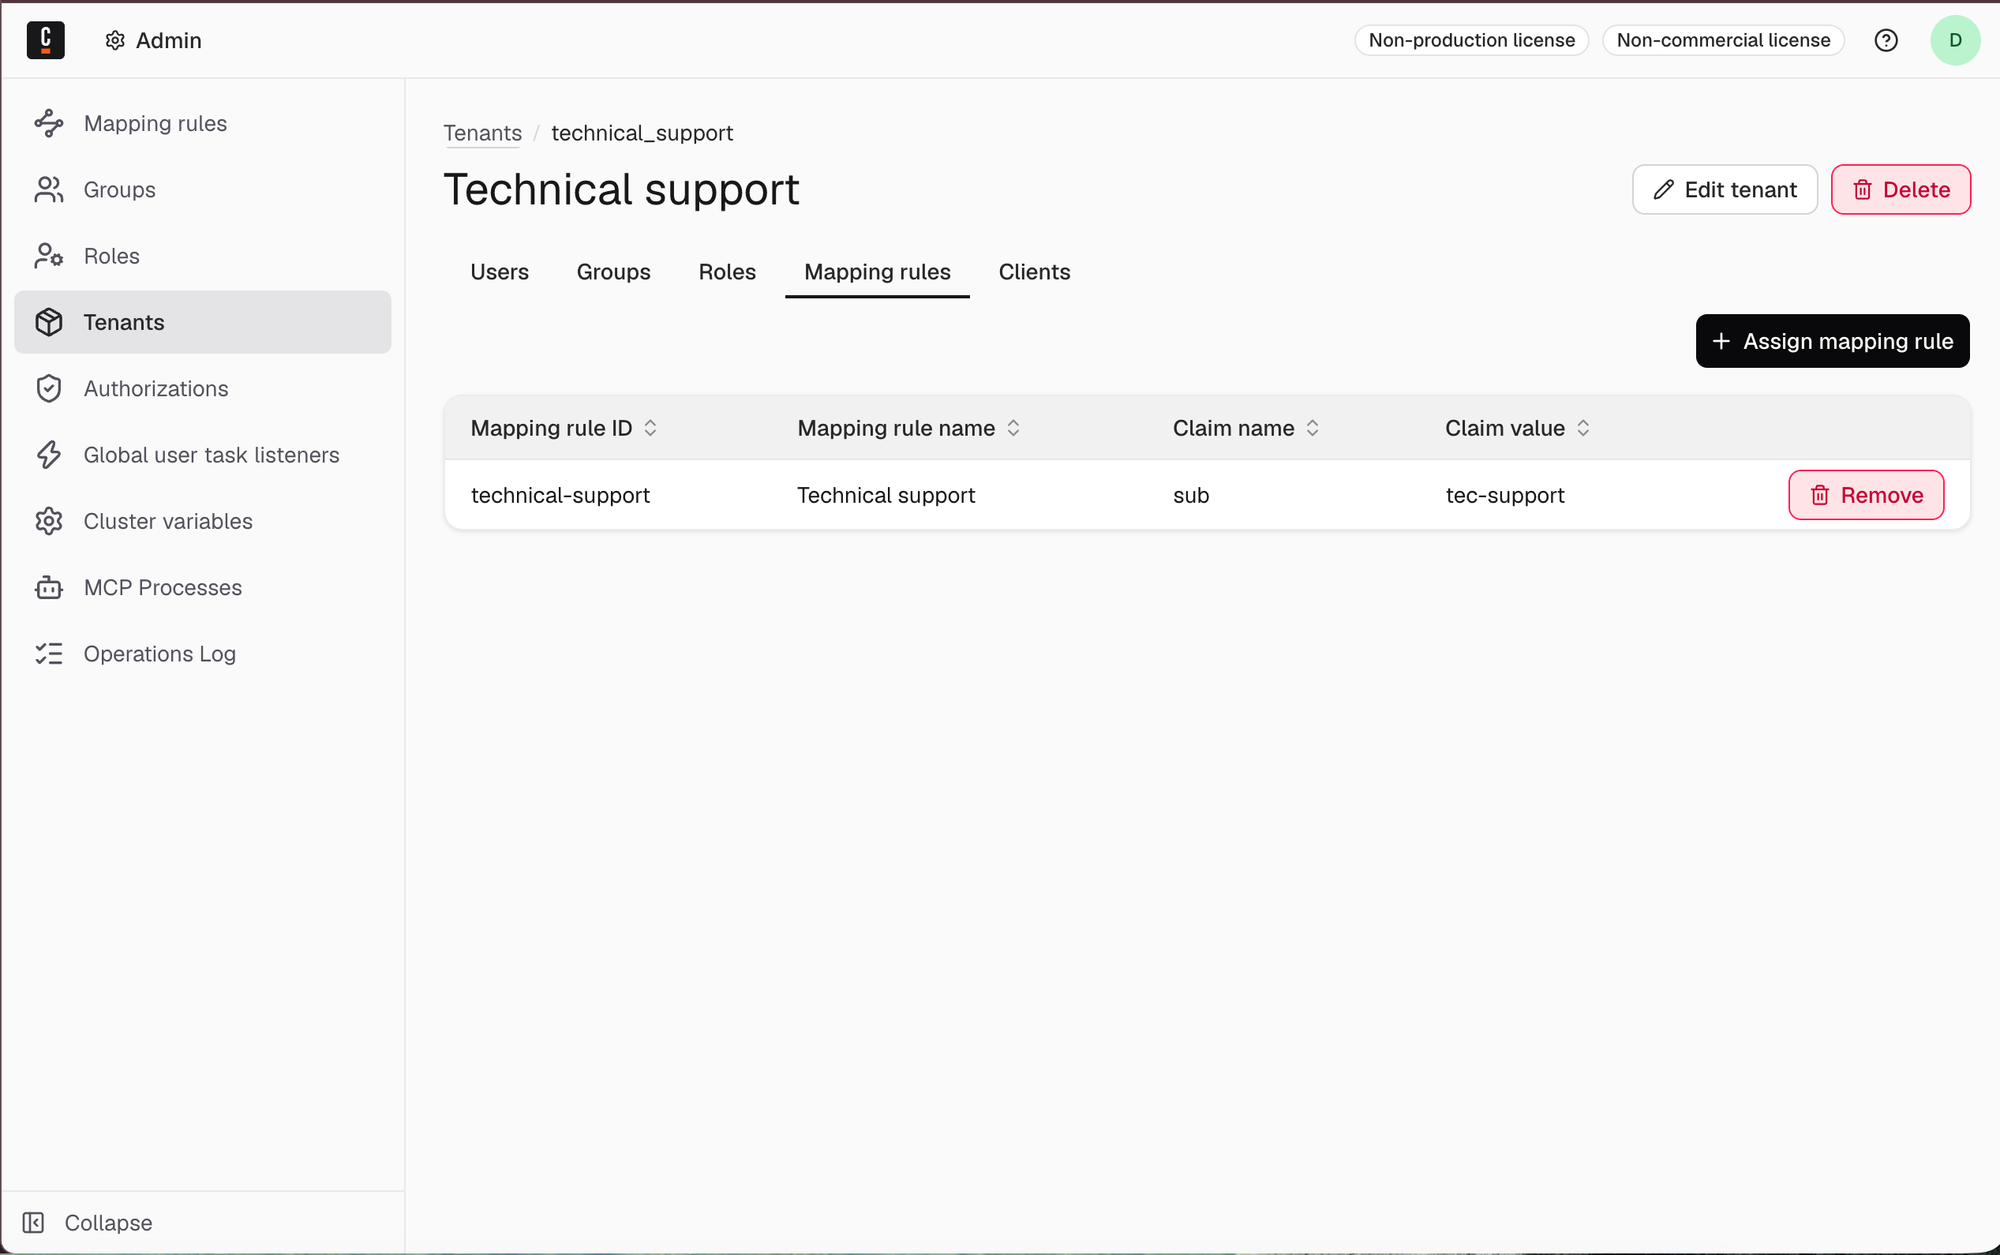The image size is (2000, 1255).
Task: Click the Non-production license badge
Action: pyautogui.click(x=1471, y=40)
